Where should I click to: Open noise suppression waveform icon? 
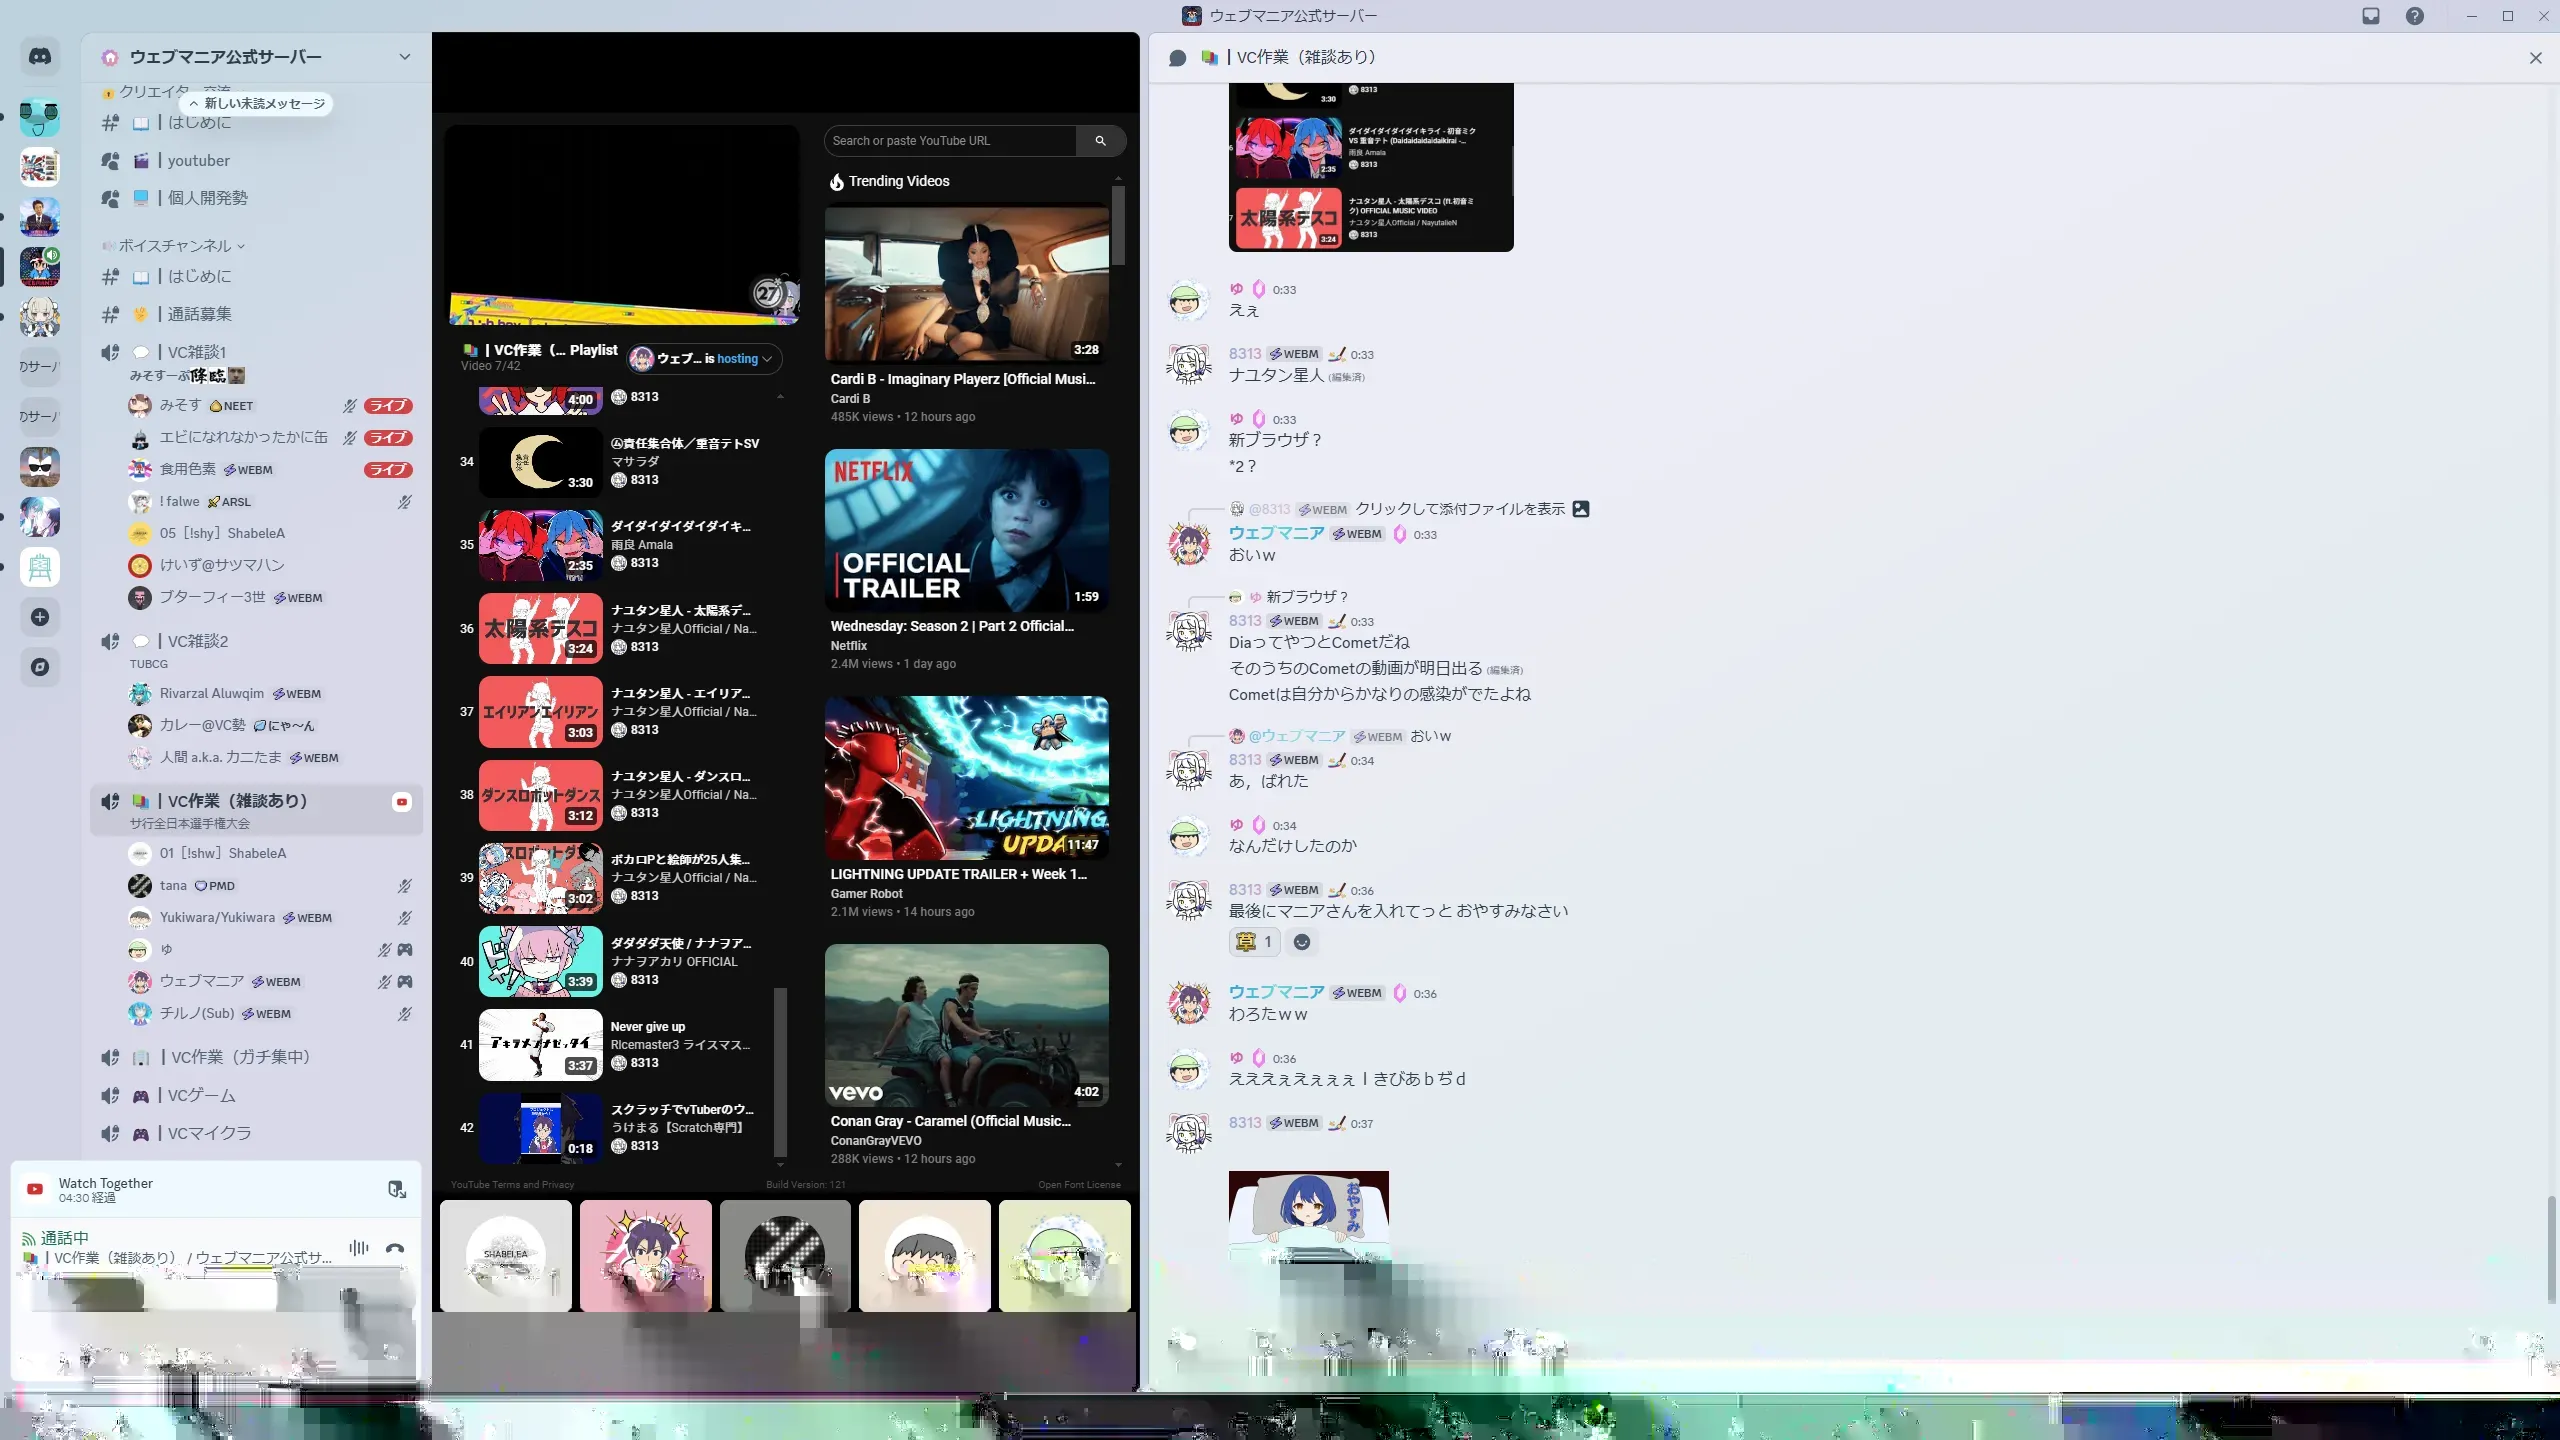pyautogui.click(x=359, y=1248)
